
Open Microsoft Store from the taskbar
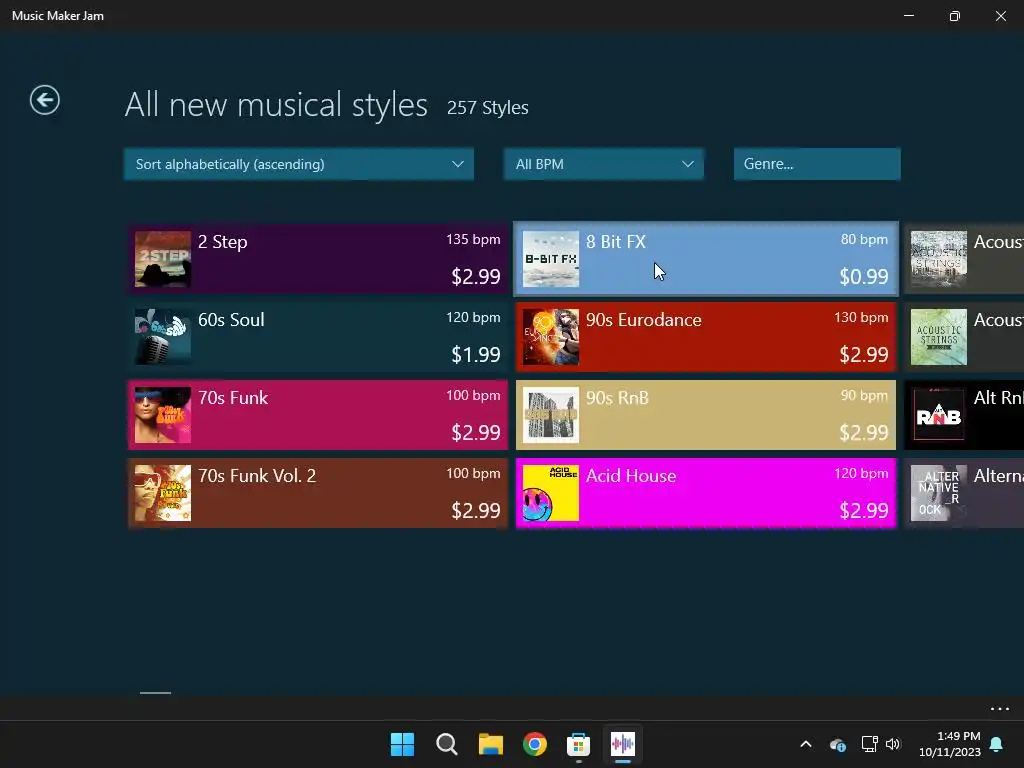579,744
